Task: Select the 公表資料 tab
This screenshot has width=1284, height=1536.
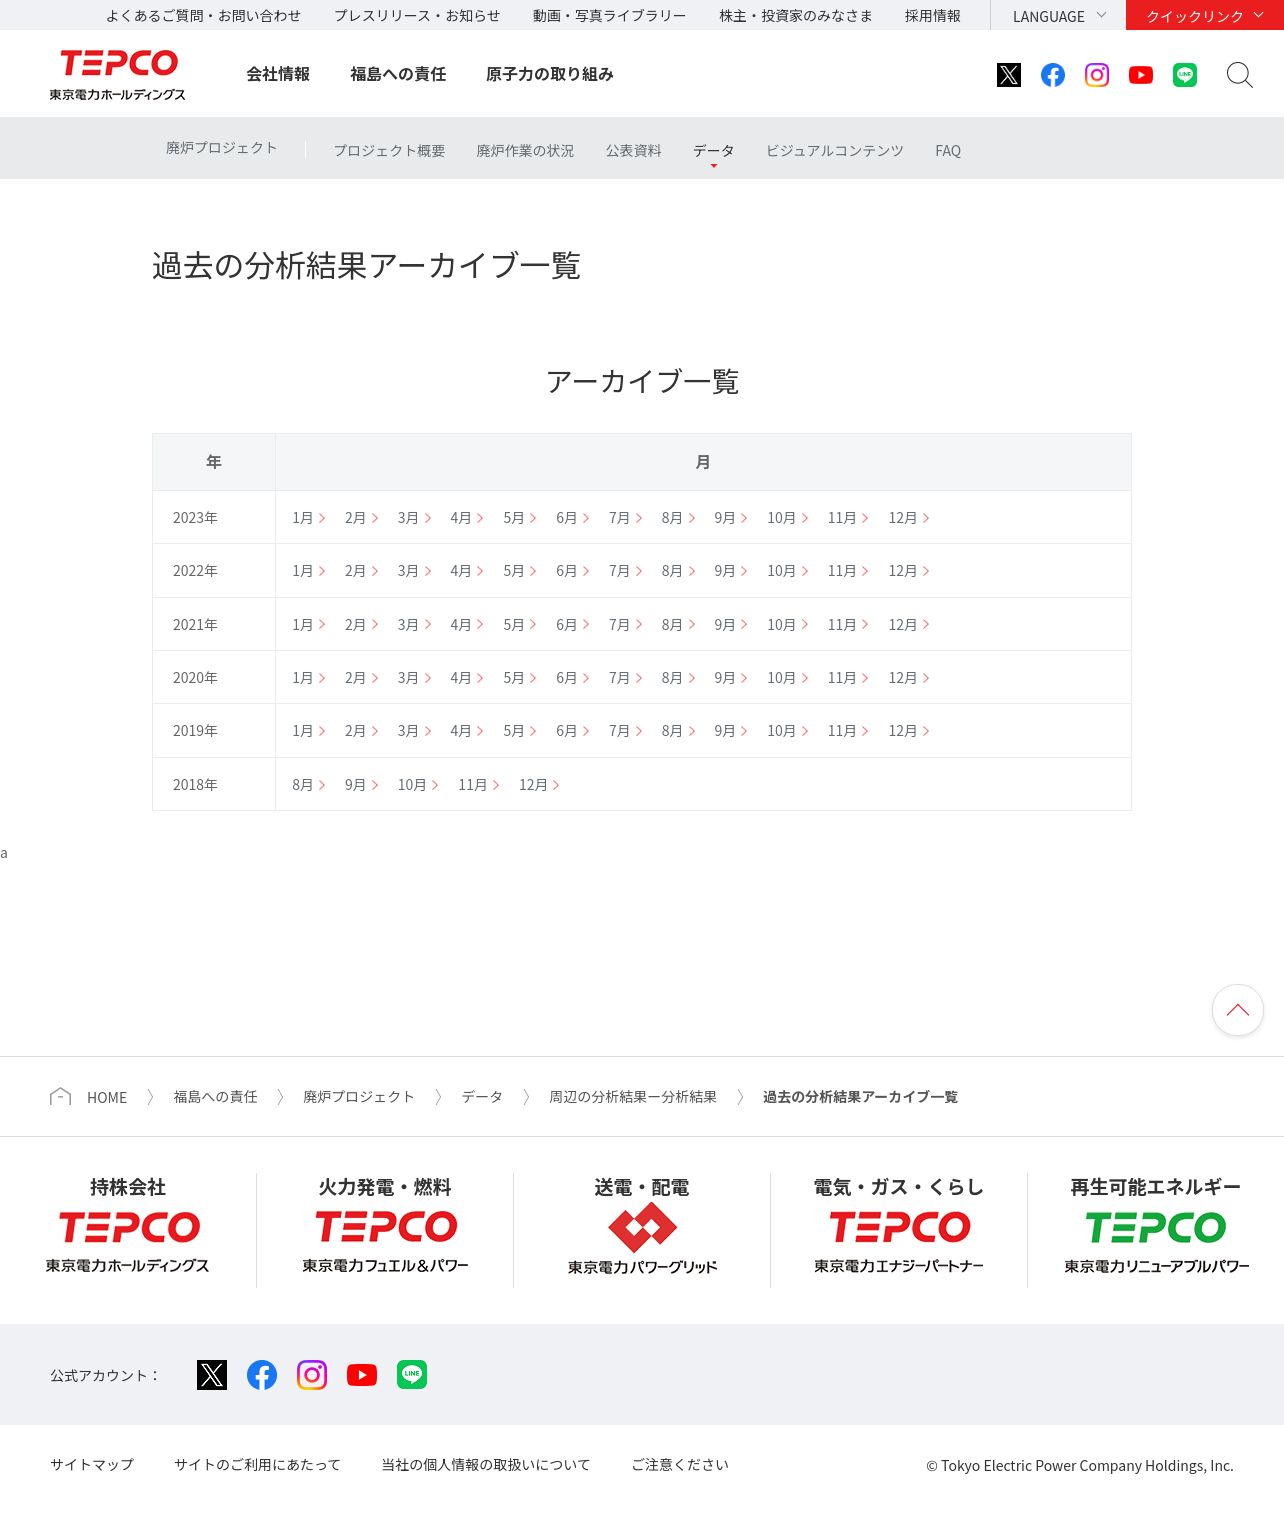Action: coord(633,151)
